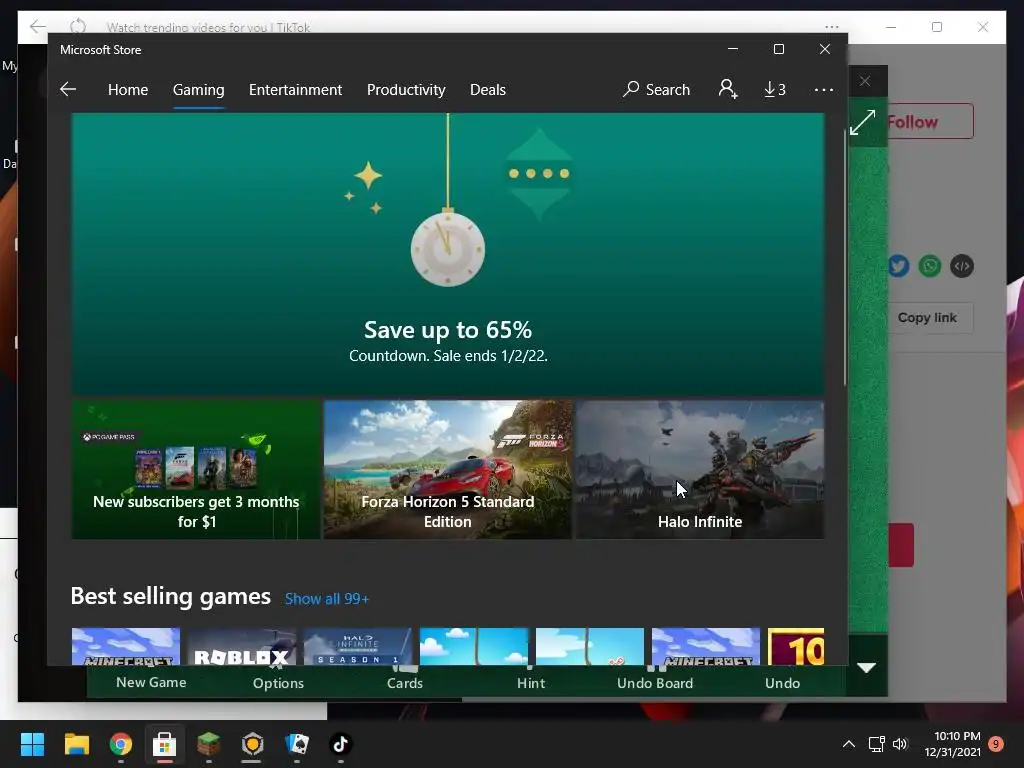Open the 10:10 PM clock and calendar

[x=953, y=744]
